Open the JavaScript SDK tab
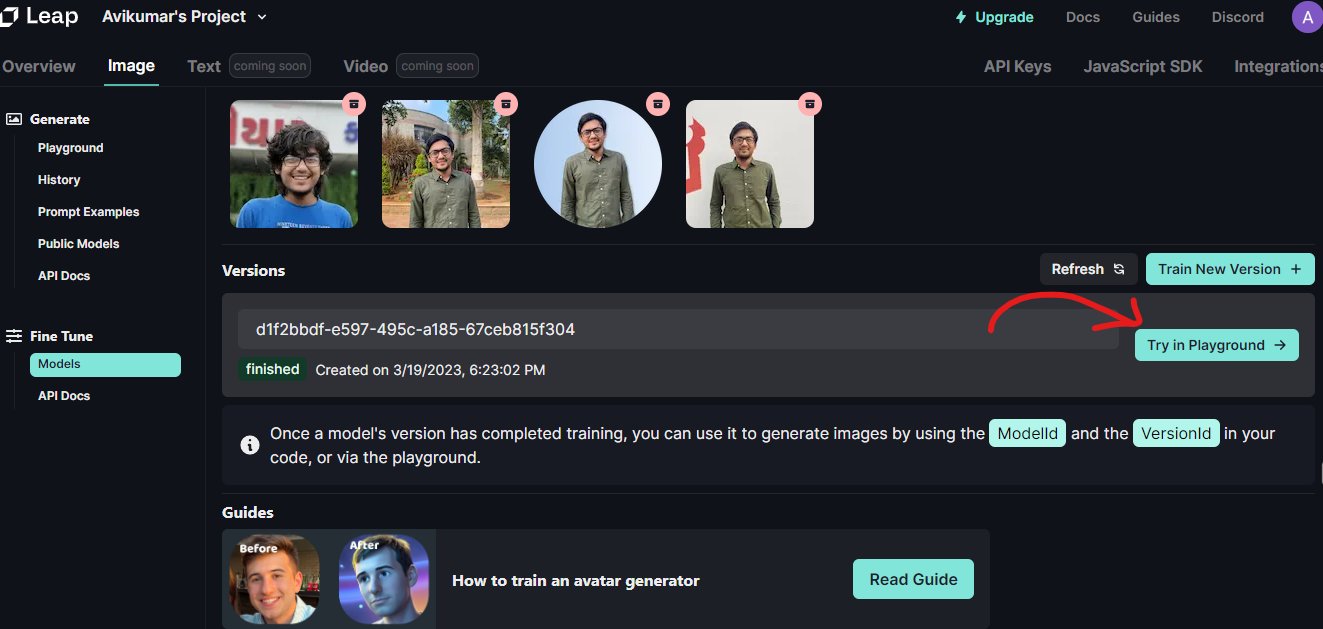1323x629 pixels. [1143, 66]
